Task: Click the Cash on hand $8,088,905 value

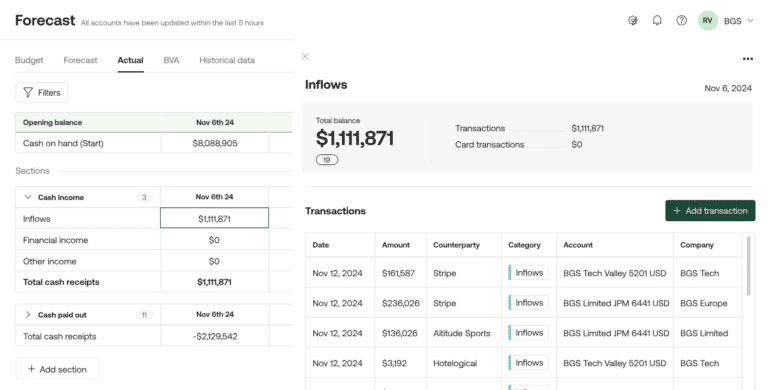Action: (x=215, y=144)
